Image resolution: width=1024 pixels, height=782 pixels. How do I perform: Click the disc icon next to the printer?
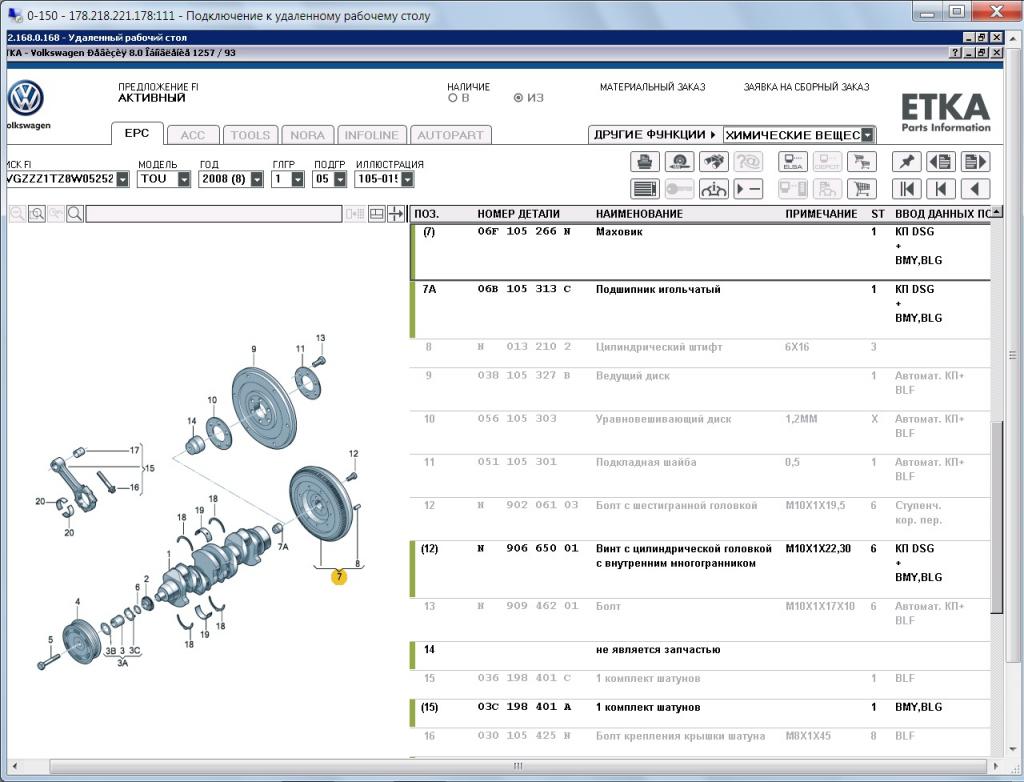679,161
